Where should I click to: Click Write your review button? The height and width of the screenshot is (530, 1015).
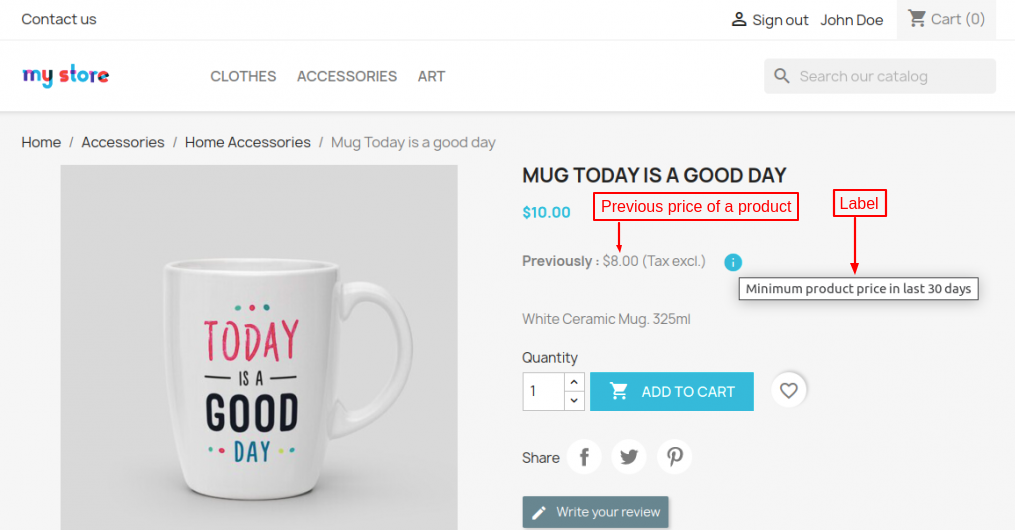click(595, 512)
